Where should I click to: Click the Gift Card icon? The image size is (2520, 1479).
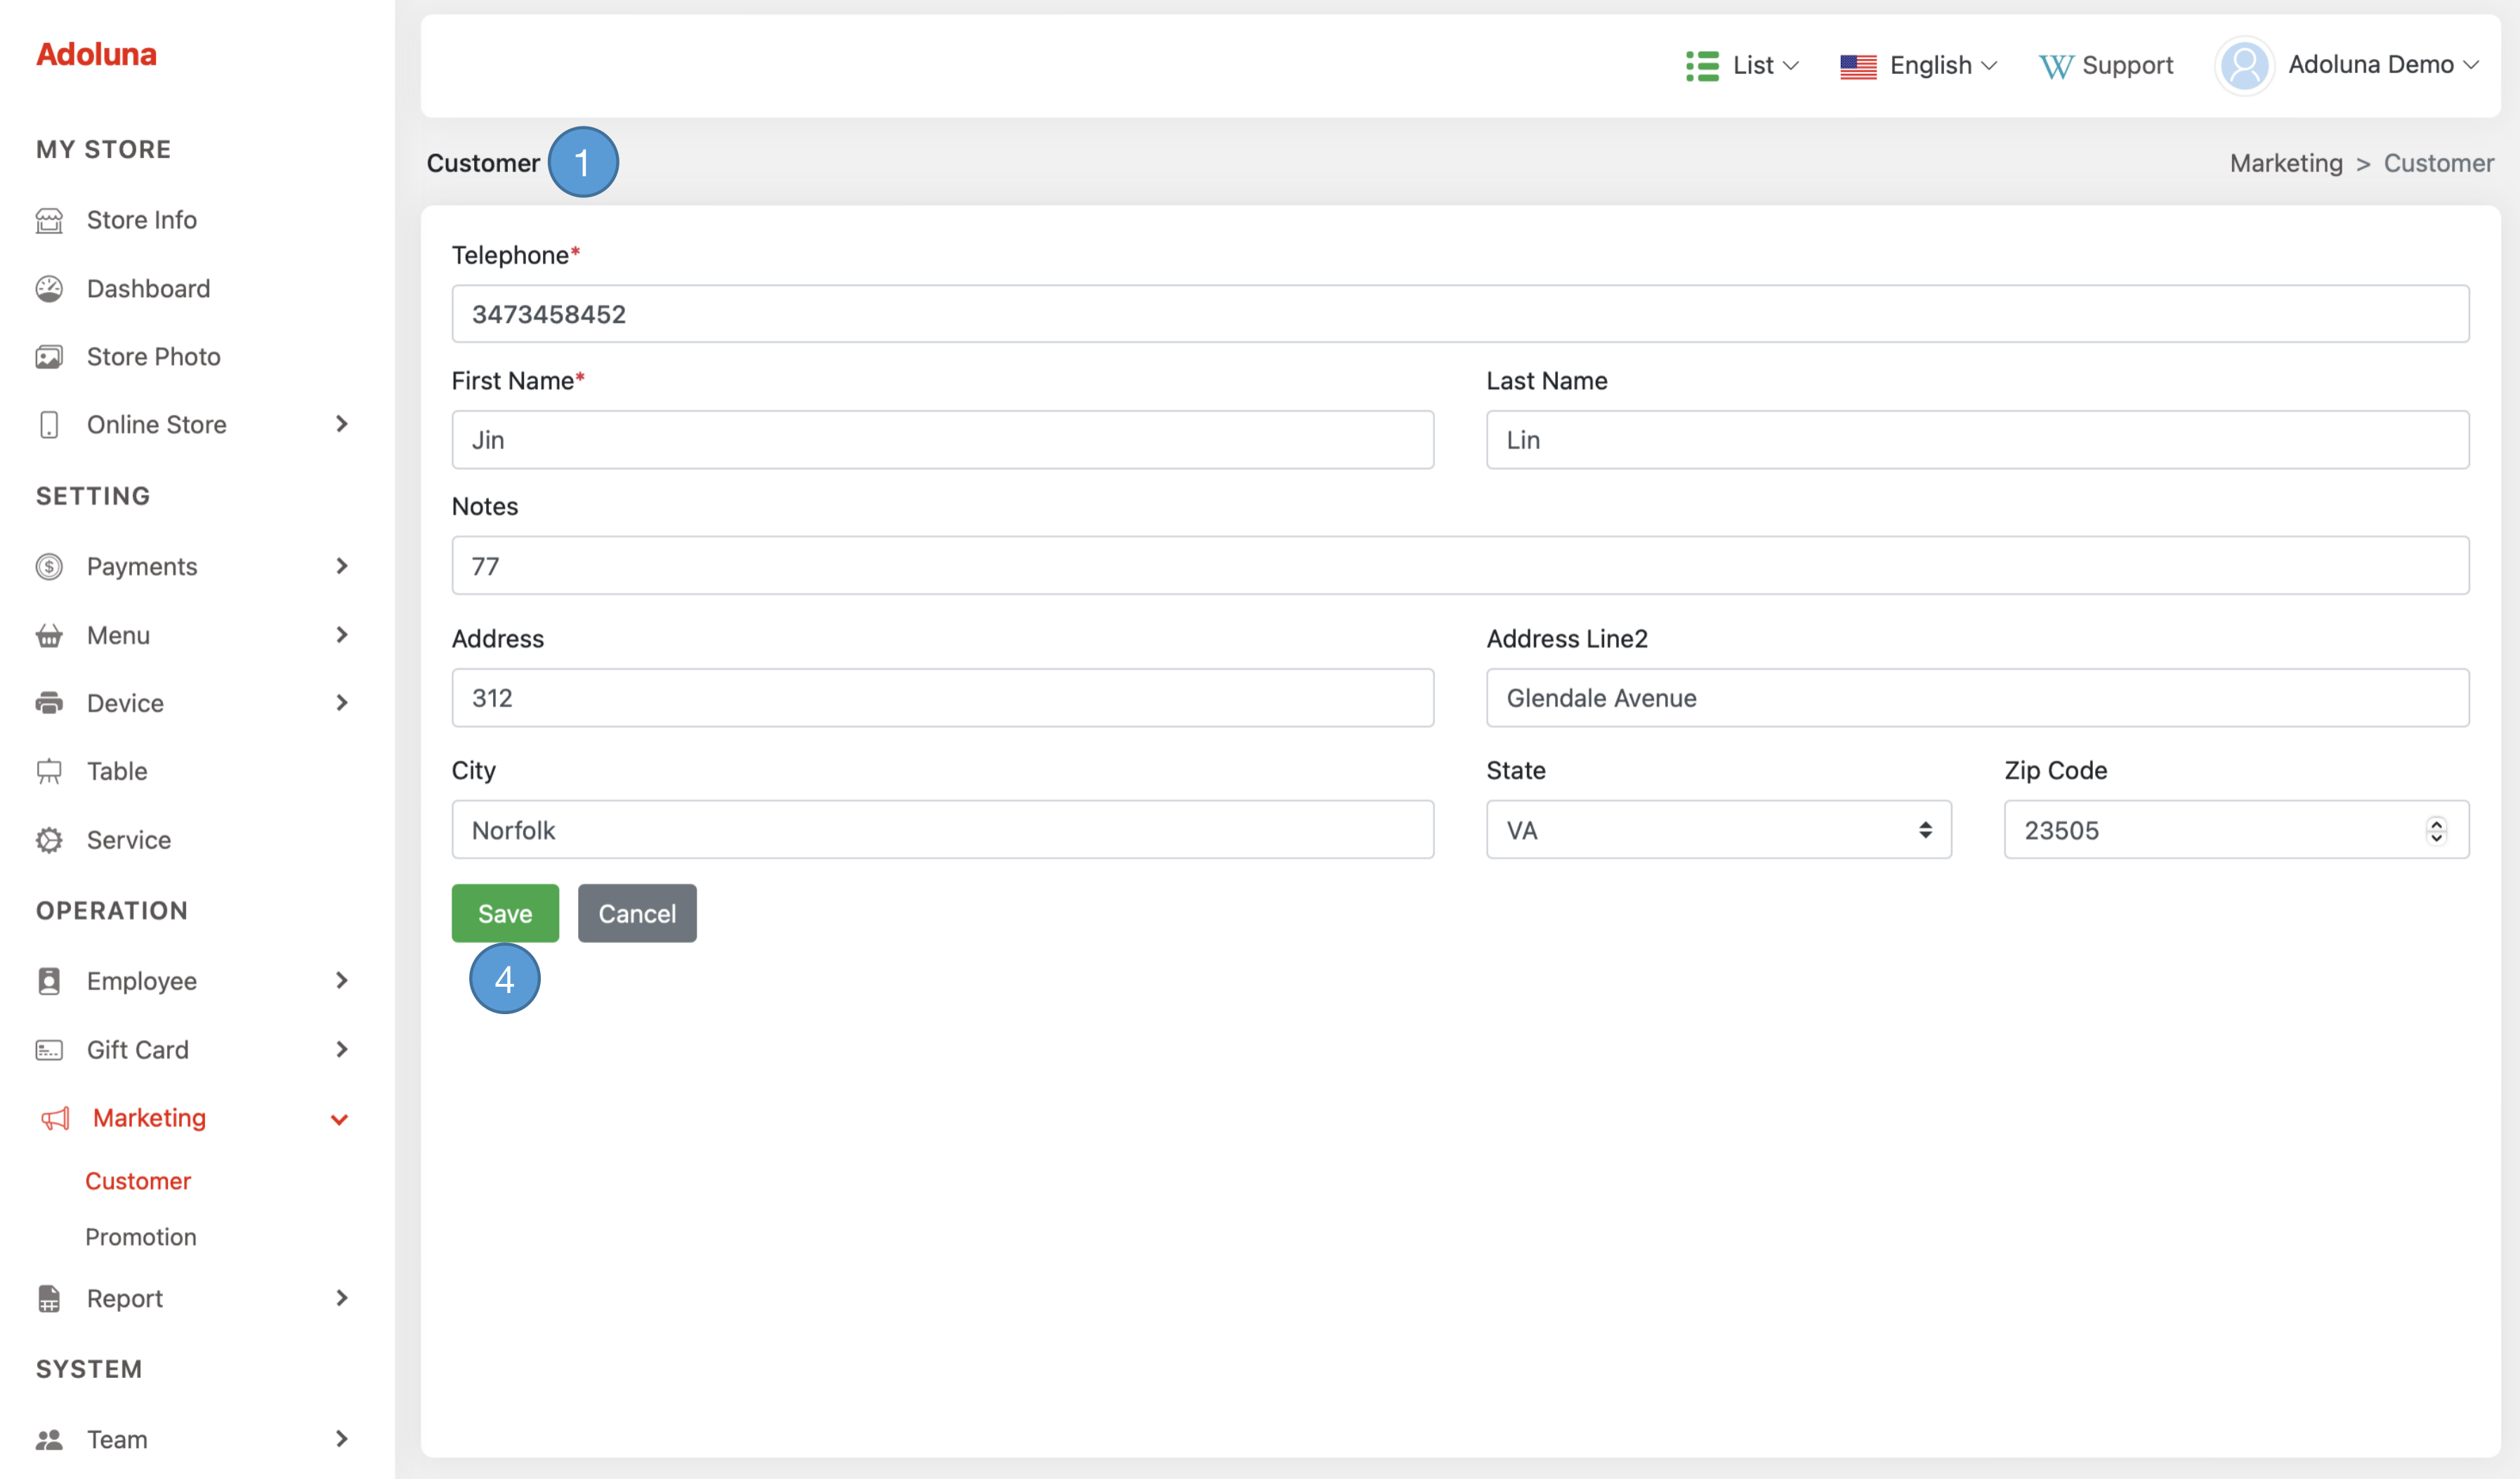pos(49,1050)
